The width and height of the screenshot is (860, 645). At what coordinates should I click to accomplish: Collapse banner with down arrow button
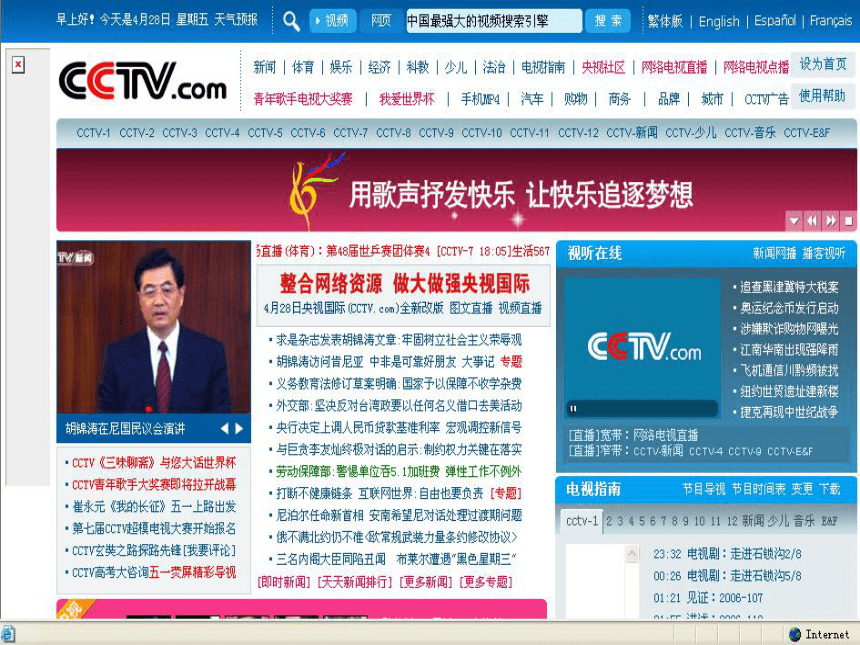coord(794,221)
